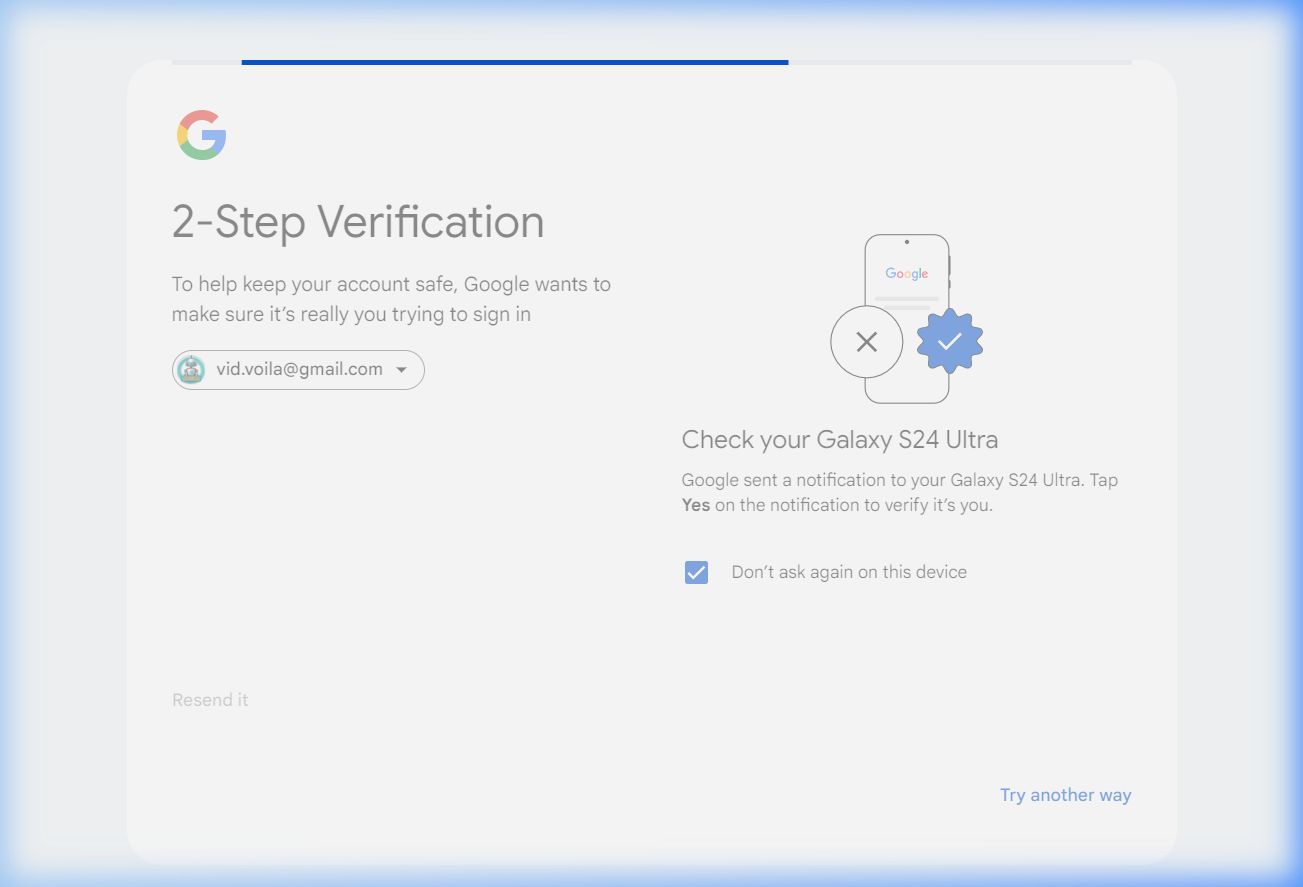
Task: Click the "Don't ask again on this device" label
Action: (848, 572)
